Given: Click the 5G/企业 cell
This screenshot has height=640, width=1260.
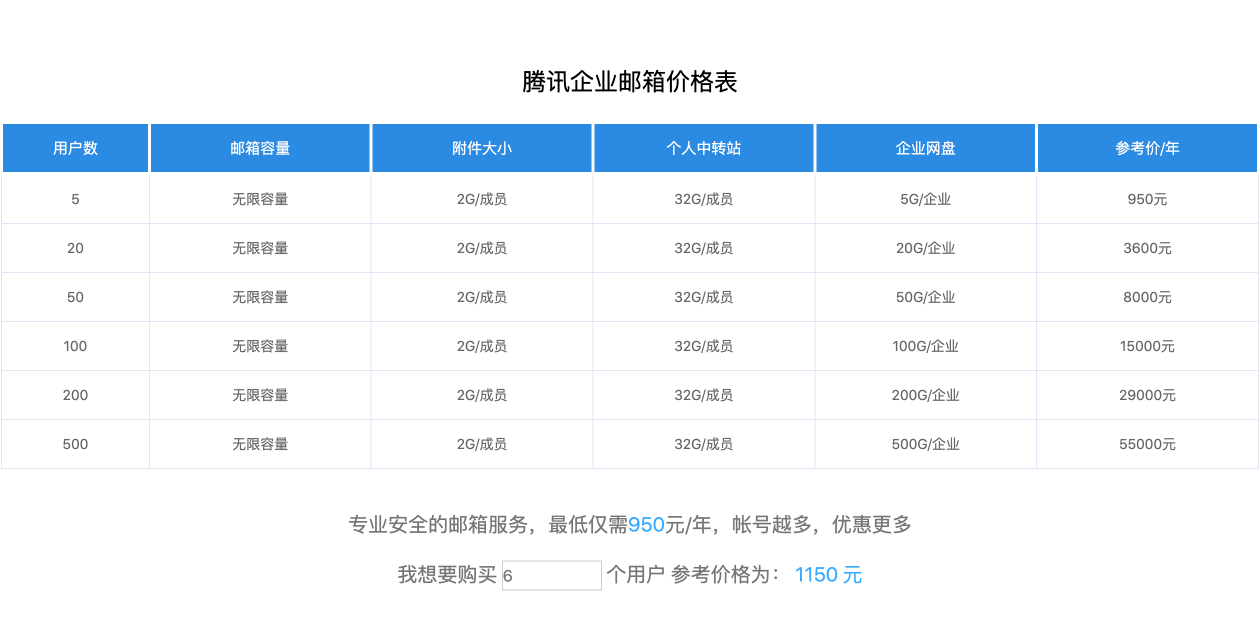Looking at the screenshot, I should point(925,199).
